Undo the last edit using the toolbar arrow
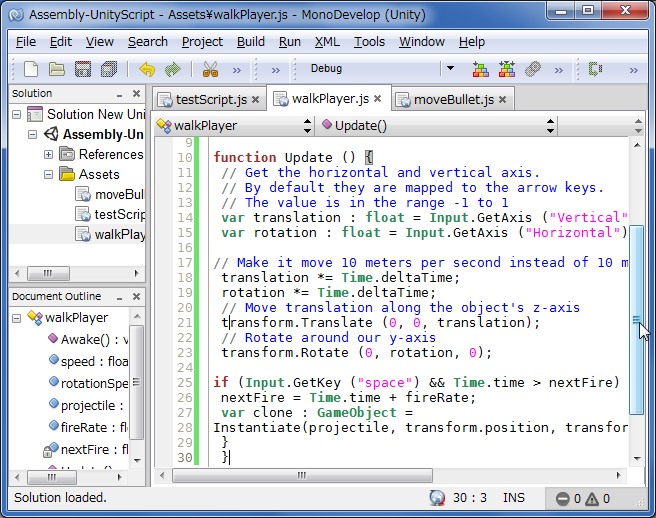The height and width of the screenshot is (518, 656). [147, 69]
